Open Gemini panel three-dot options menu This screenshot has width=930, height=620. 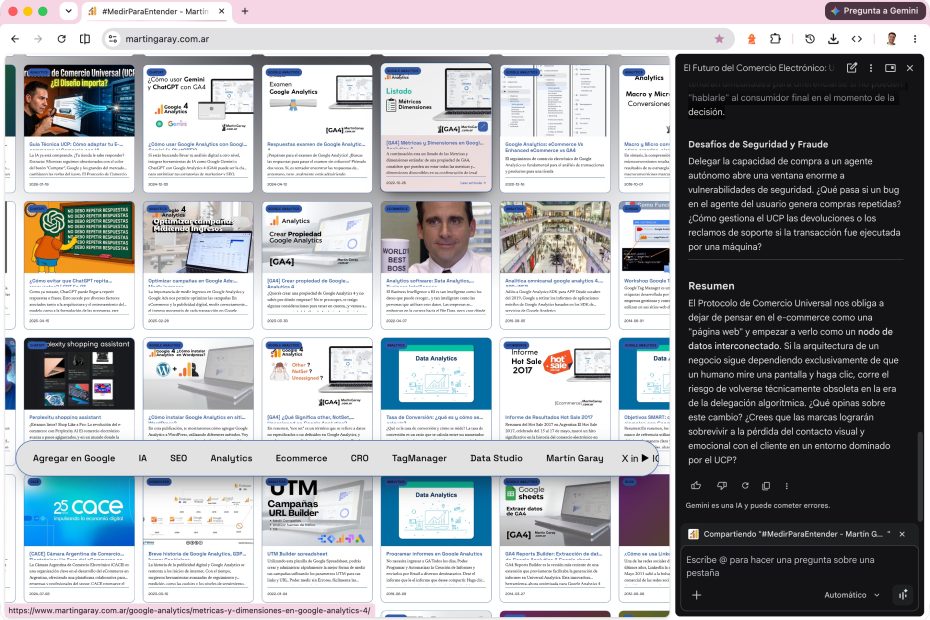click(x=871, y=68)
